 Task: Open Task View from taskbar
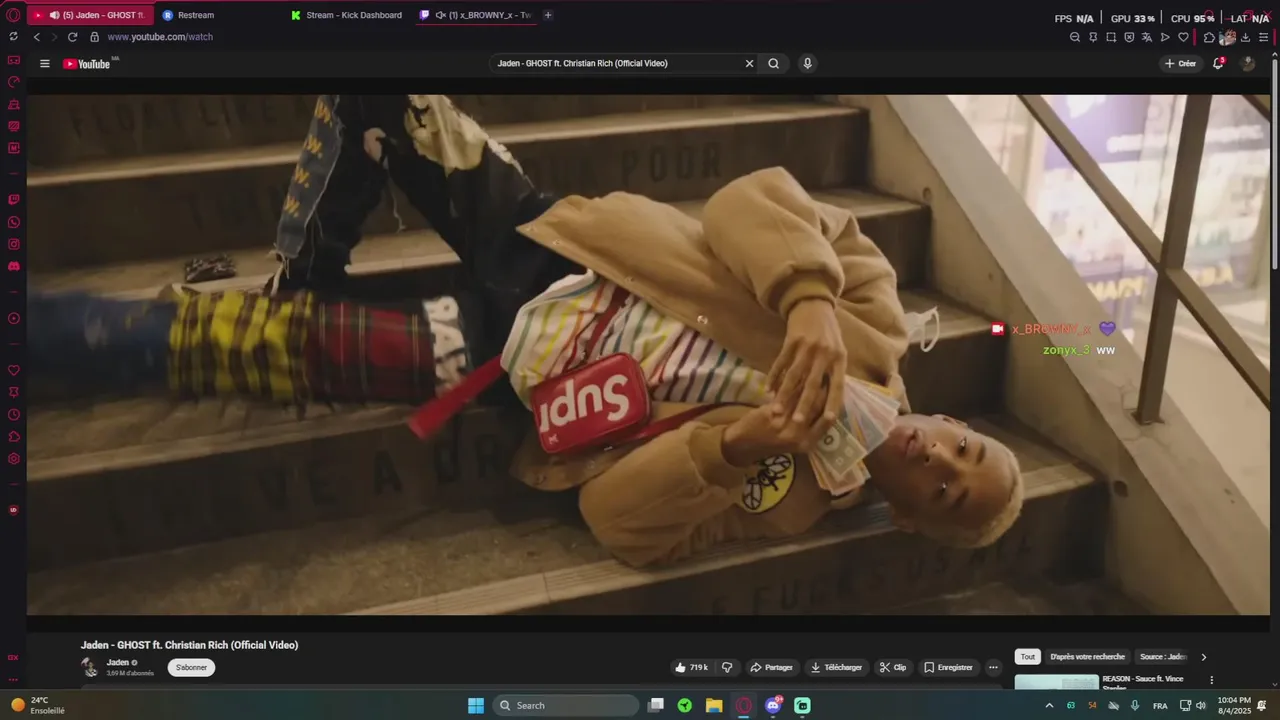click(655, 705)
